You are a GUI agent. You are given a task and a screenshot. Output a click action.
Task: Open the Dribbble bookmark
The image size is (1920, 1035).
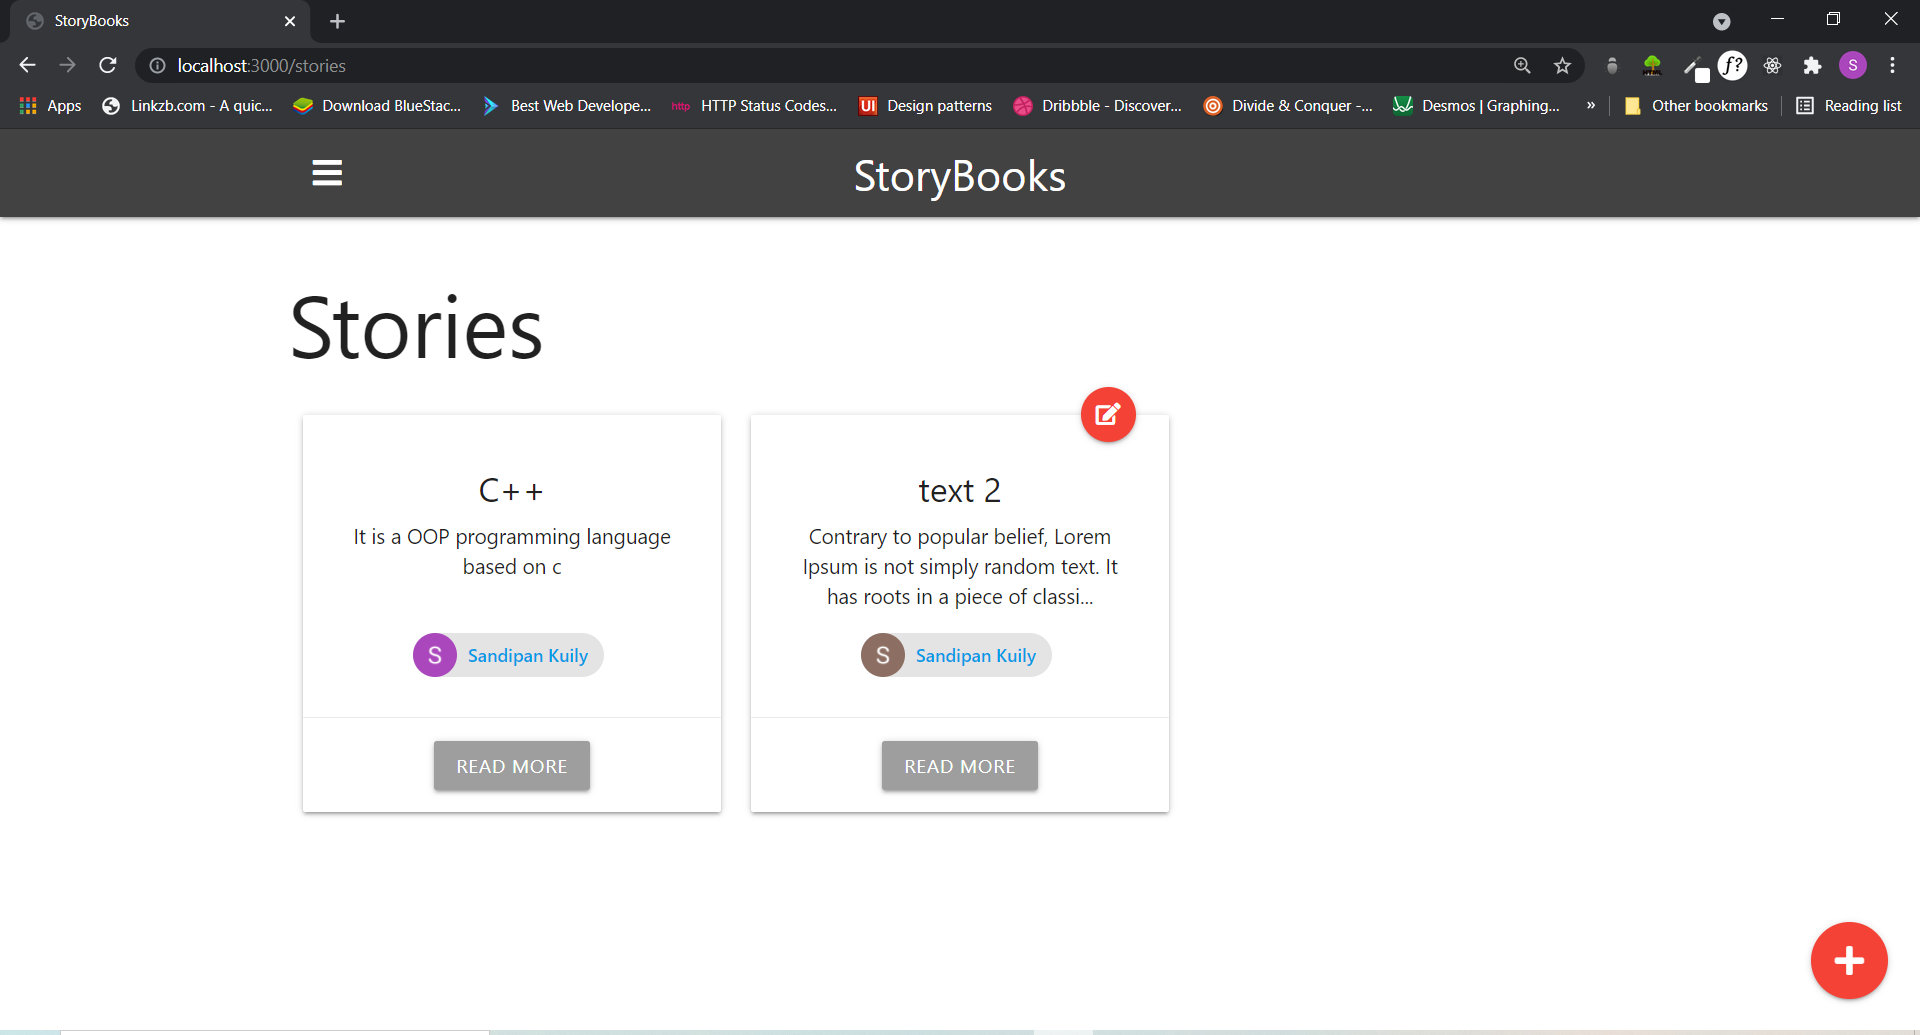coord(1097,105)
